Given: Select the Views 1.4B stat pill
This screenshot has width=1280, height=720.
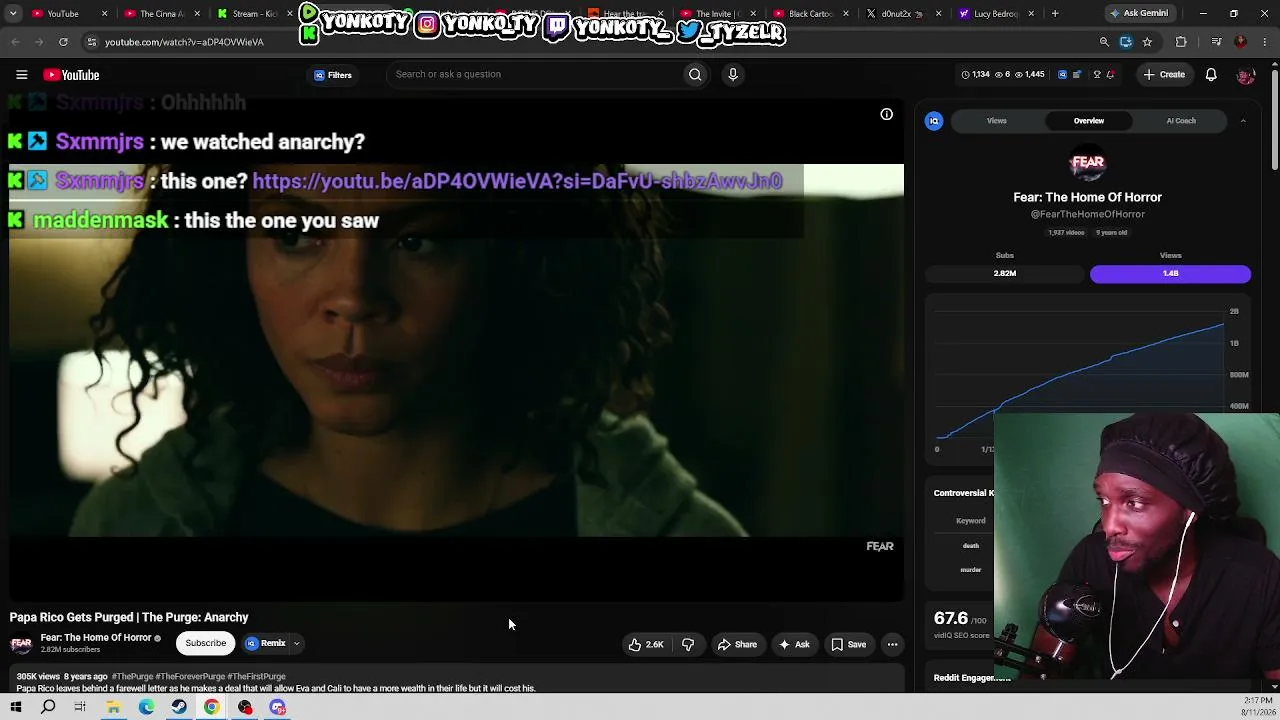Looking at the screenshot, I should [1170, 273].
